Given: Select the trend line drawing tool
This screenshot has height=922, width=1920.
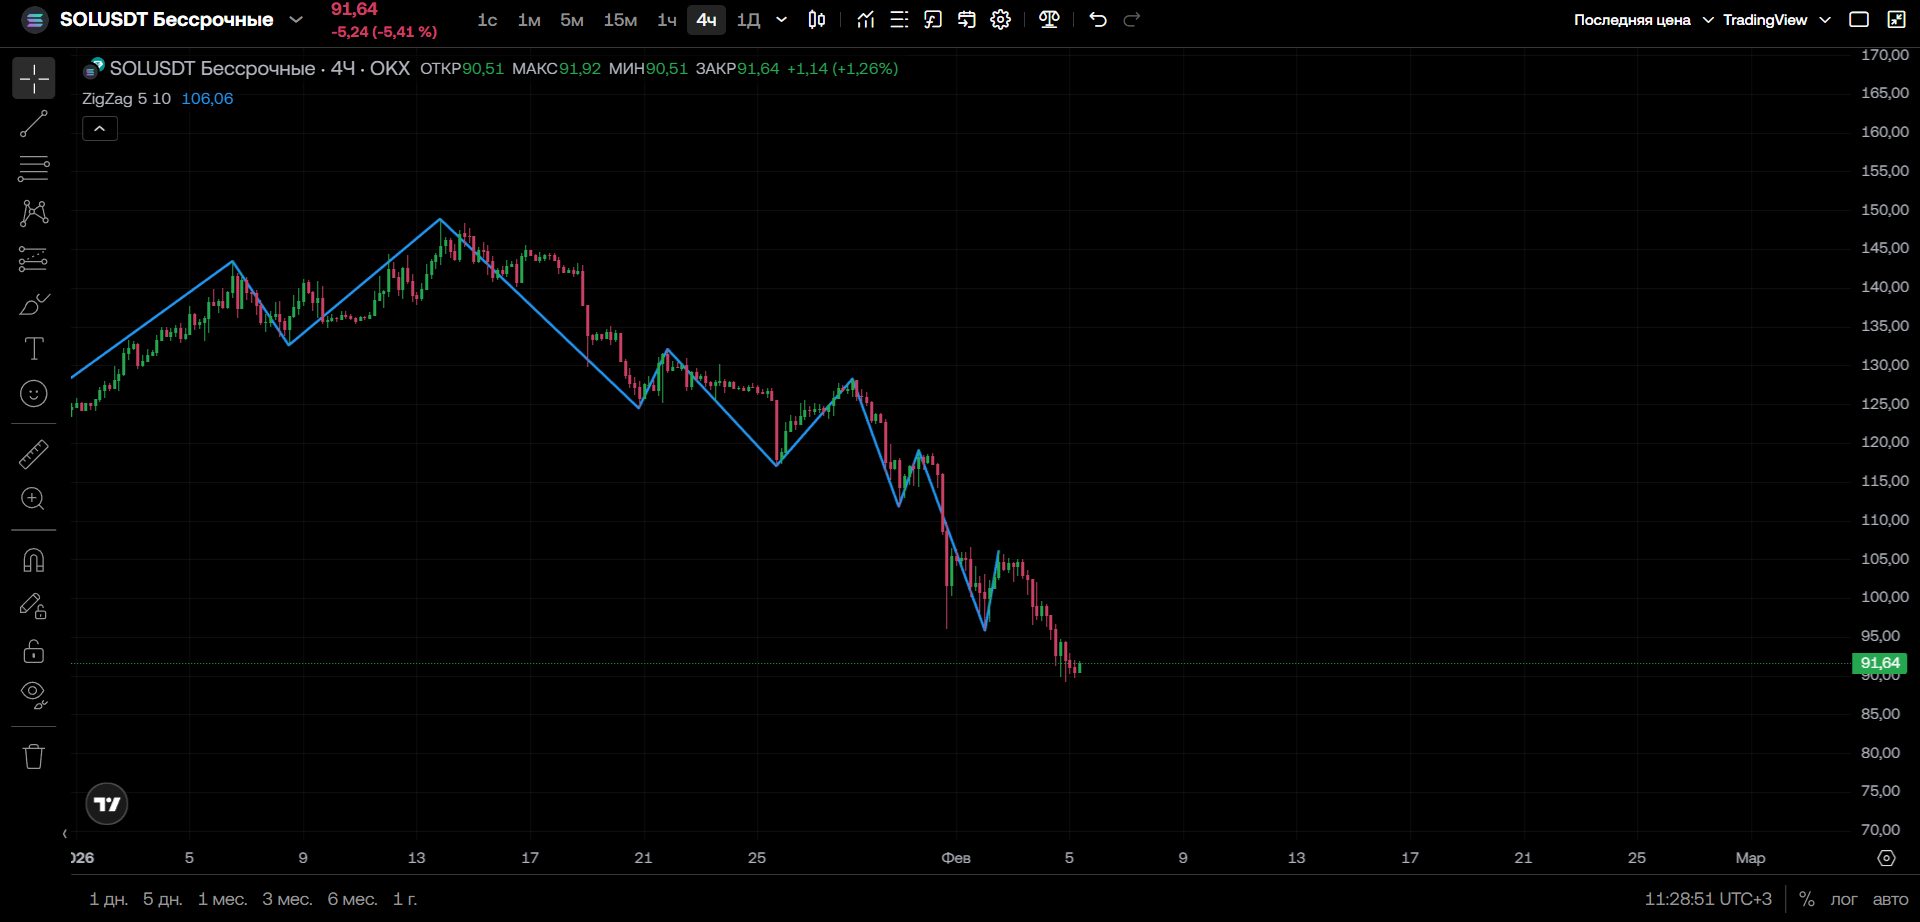Looking at the screenshot, I should pyautogui.click(x=34, y=124).
